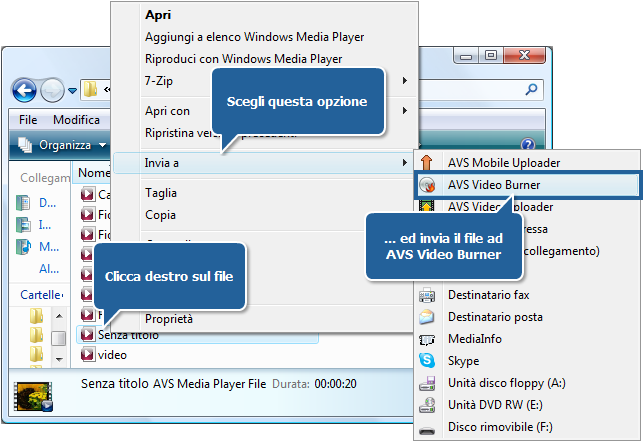644x442 pixels.
Task: Toggle the Cartelle folders pane
Action: point(41,295)
